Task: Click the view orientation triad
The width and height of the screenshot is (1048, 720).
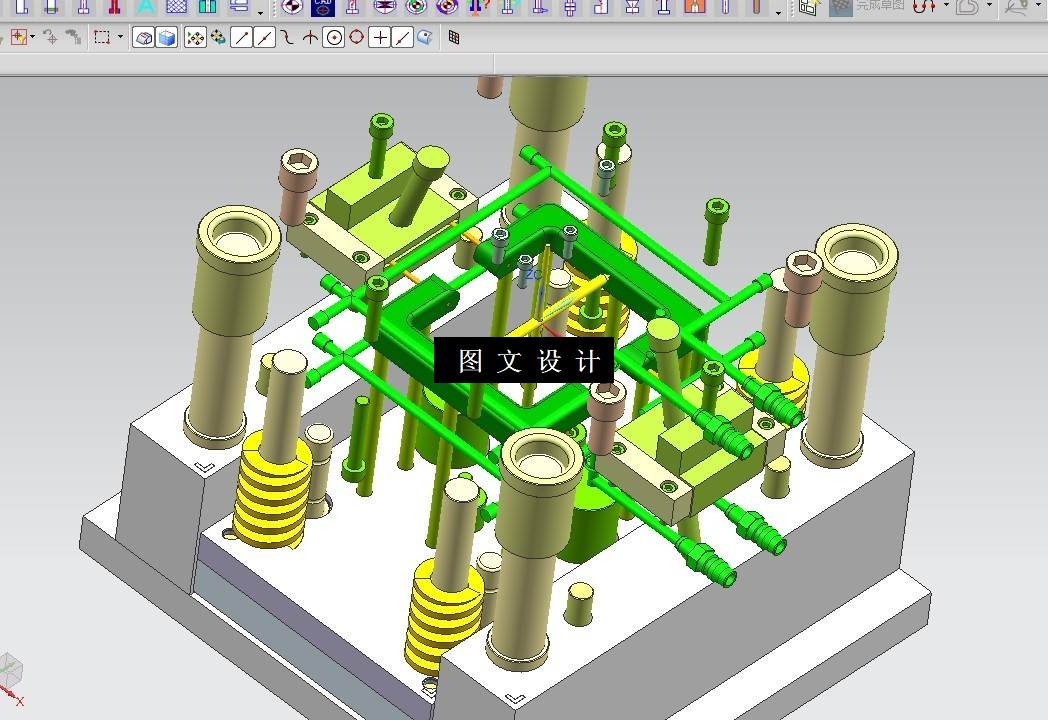Action: tap(11, 679)
